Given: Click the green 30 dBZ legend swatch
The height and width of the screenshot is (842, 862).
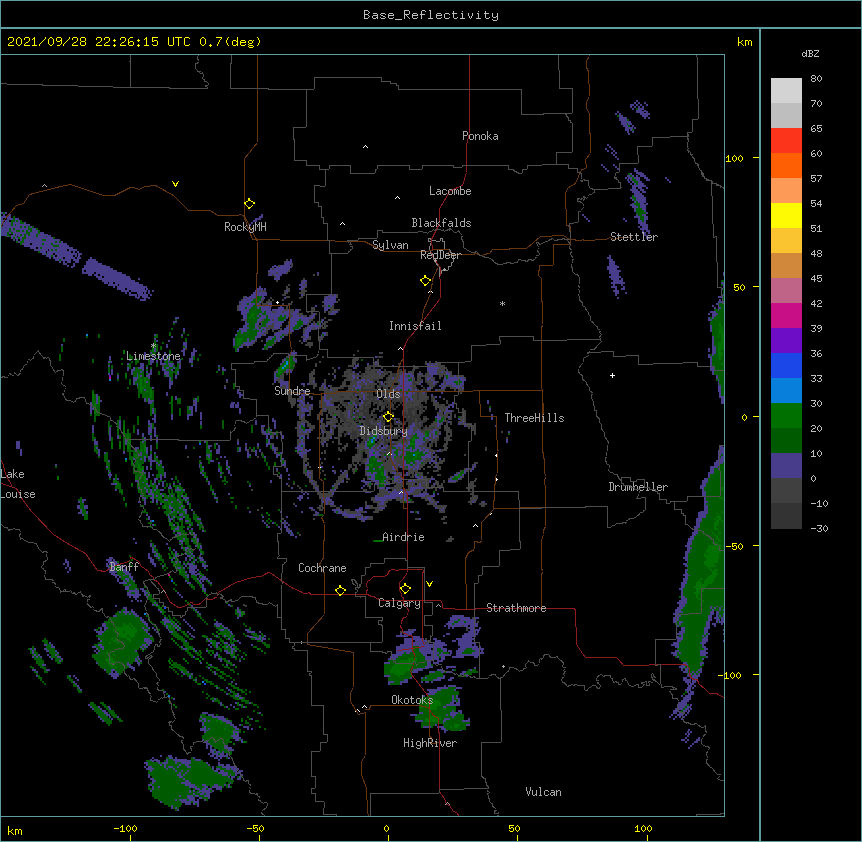Looking at the screenshot, I should pos(786,415).
